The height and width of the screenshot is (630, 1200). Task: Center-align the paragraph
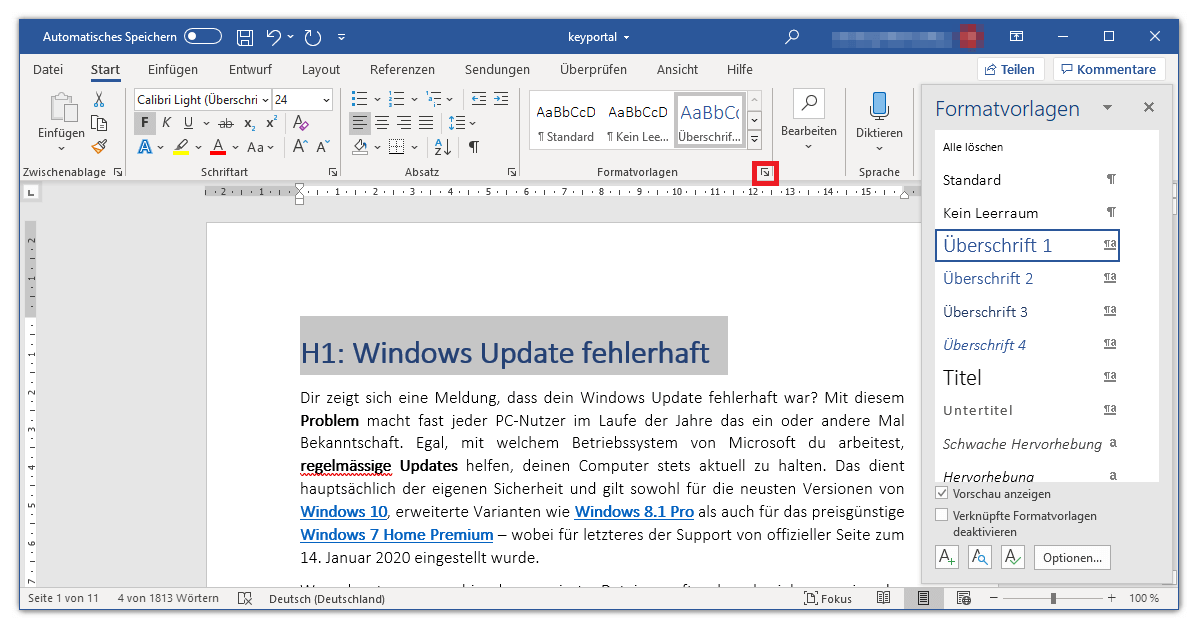(382, 123)
